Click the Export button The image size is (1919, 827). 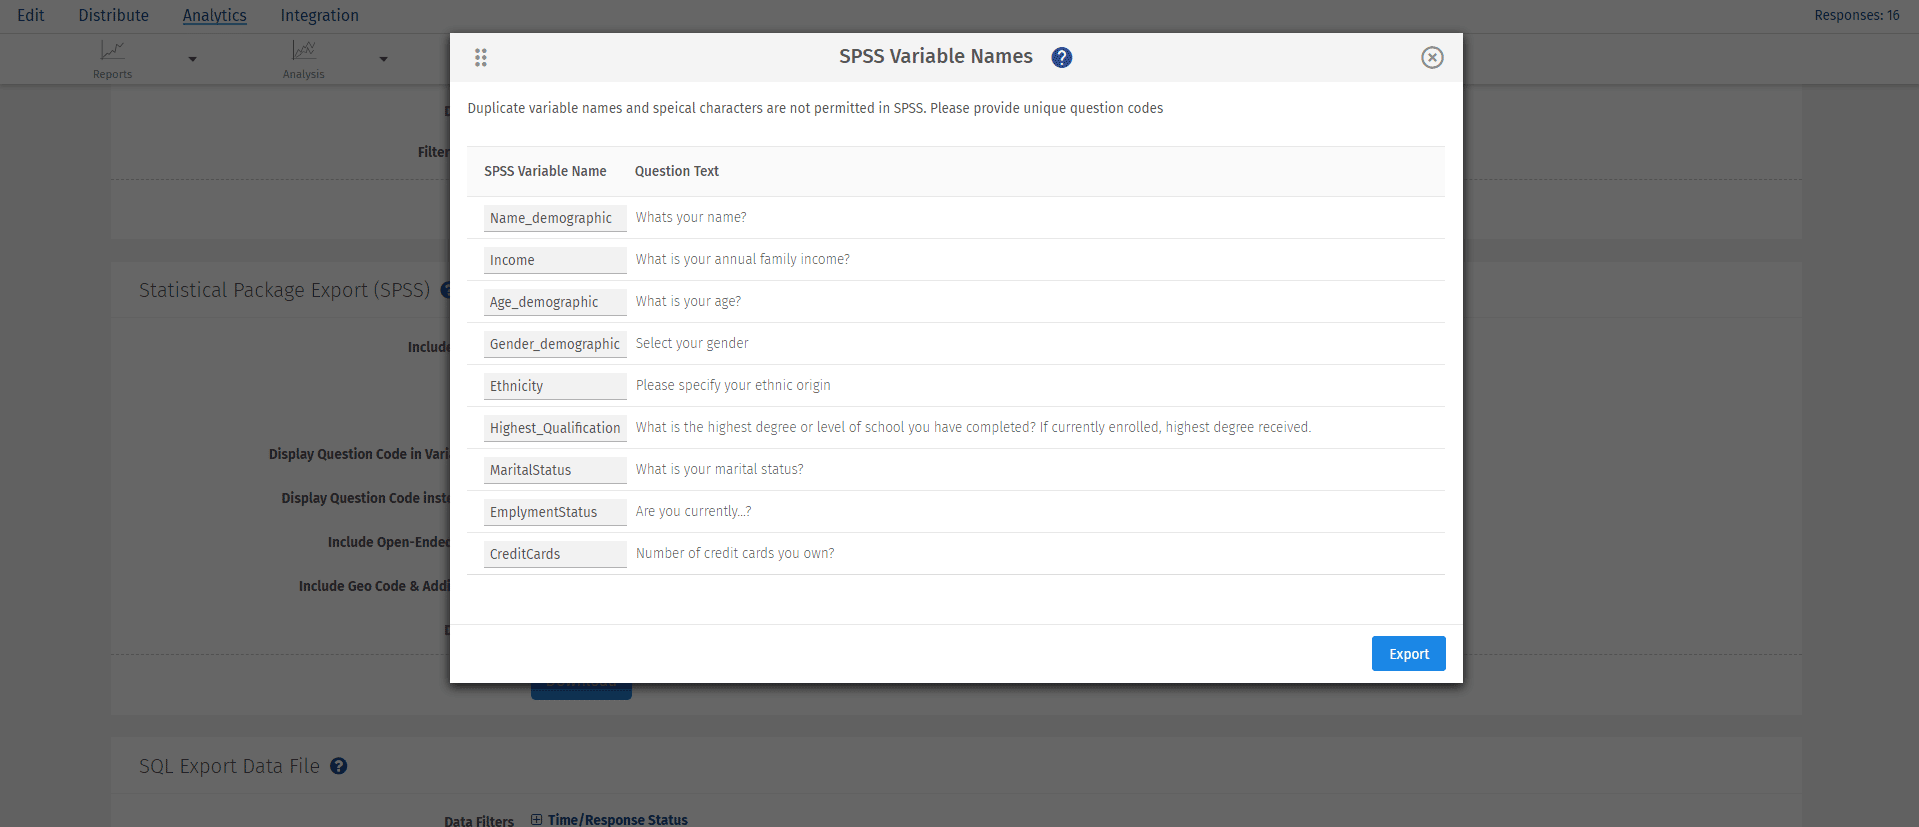(1409, 654)
